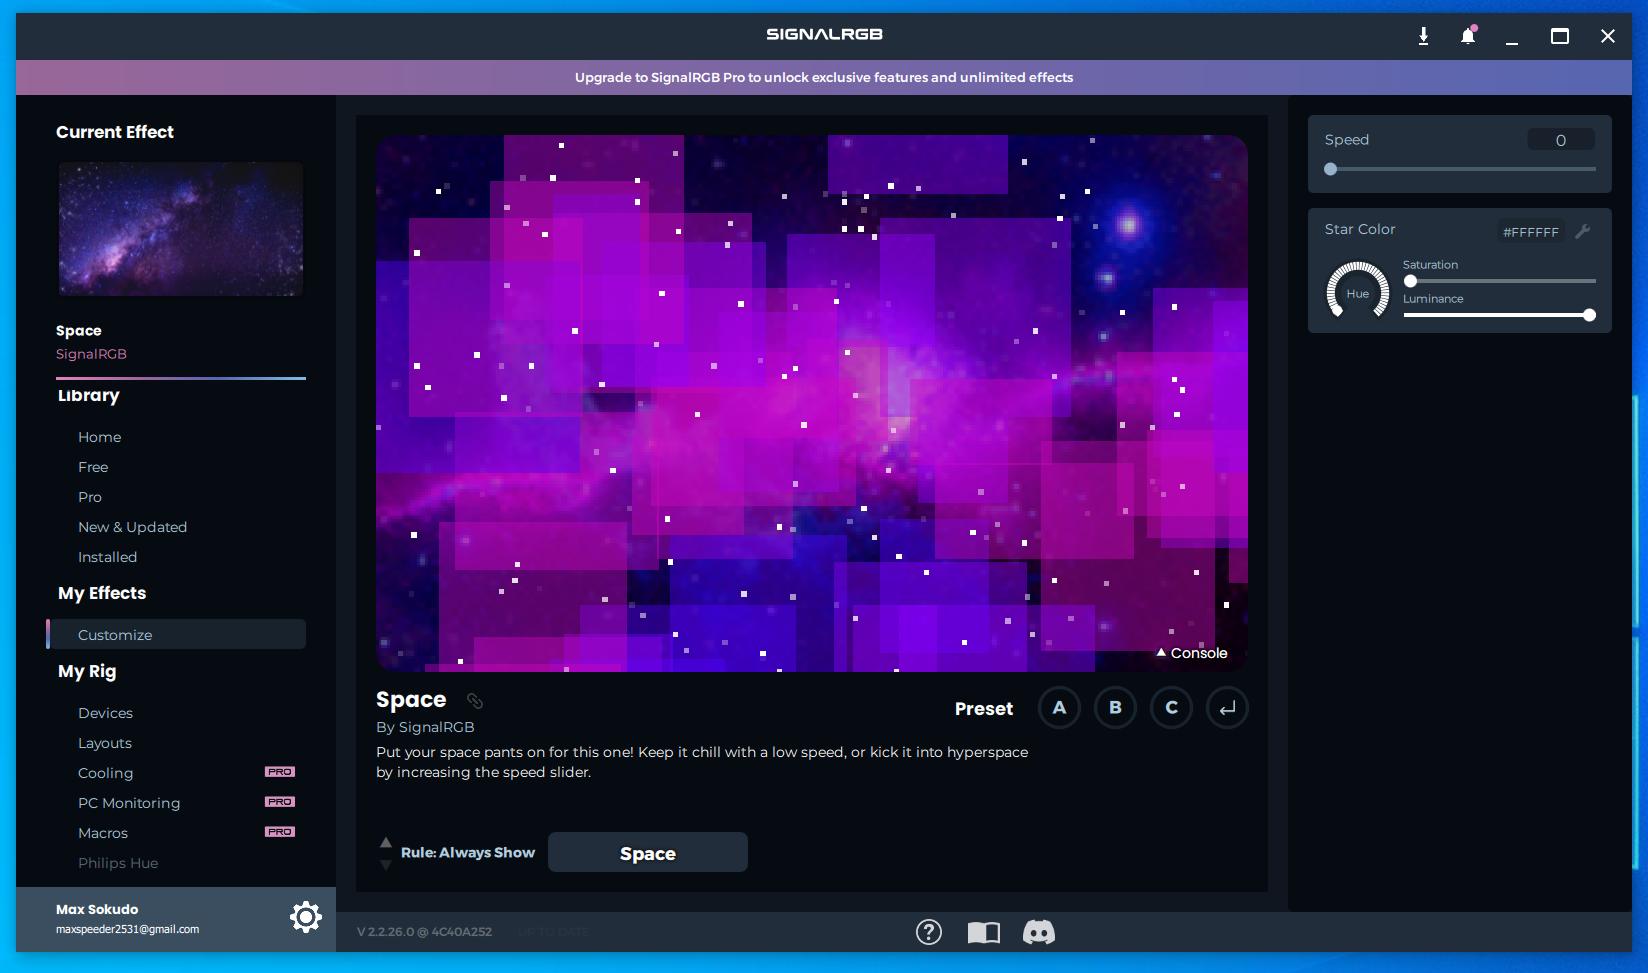Click the SignalRGB author name under Space

coord(91,354)
